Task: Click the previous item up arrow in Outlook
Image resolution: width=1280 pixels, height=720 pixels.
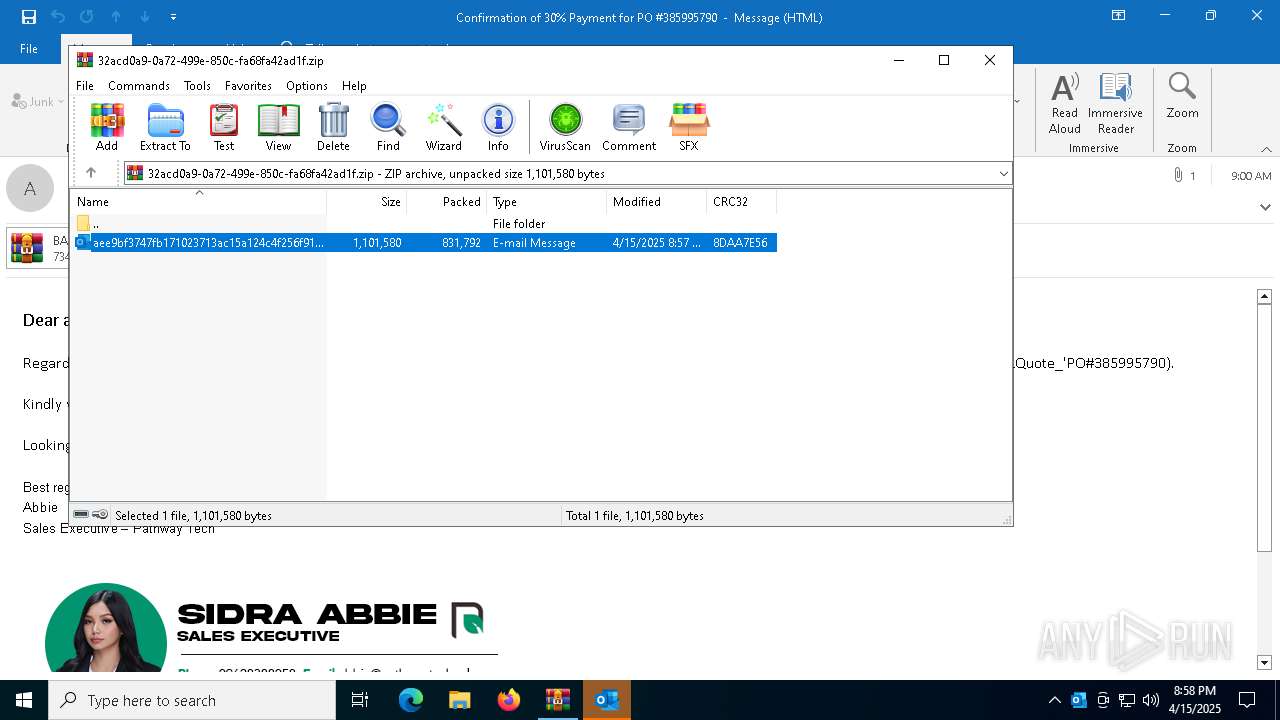Action: click(116, 17)
